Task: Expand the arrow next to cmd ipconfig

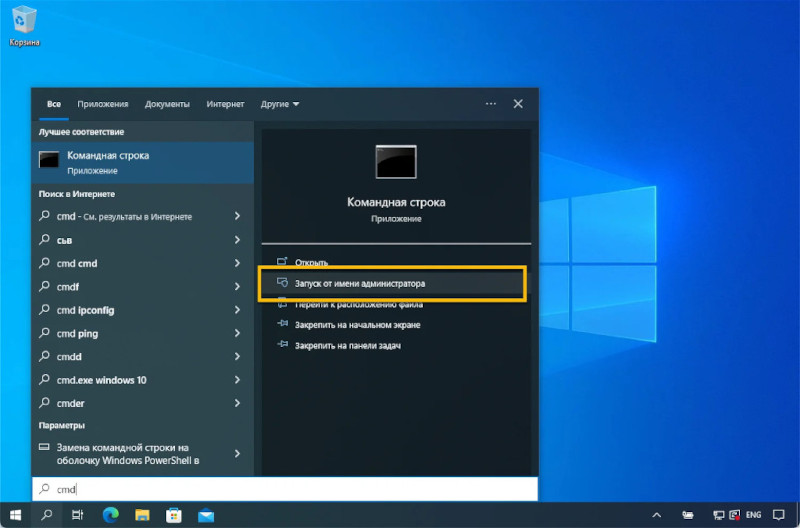Action: (237, 310)
